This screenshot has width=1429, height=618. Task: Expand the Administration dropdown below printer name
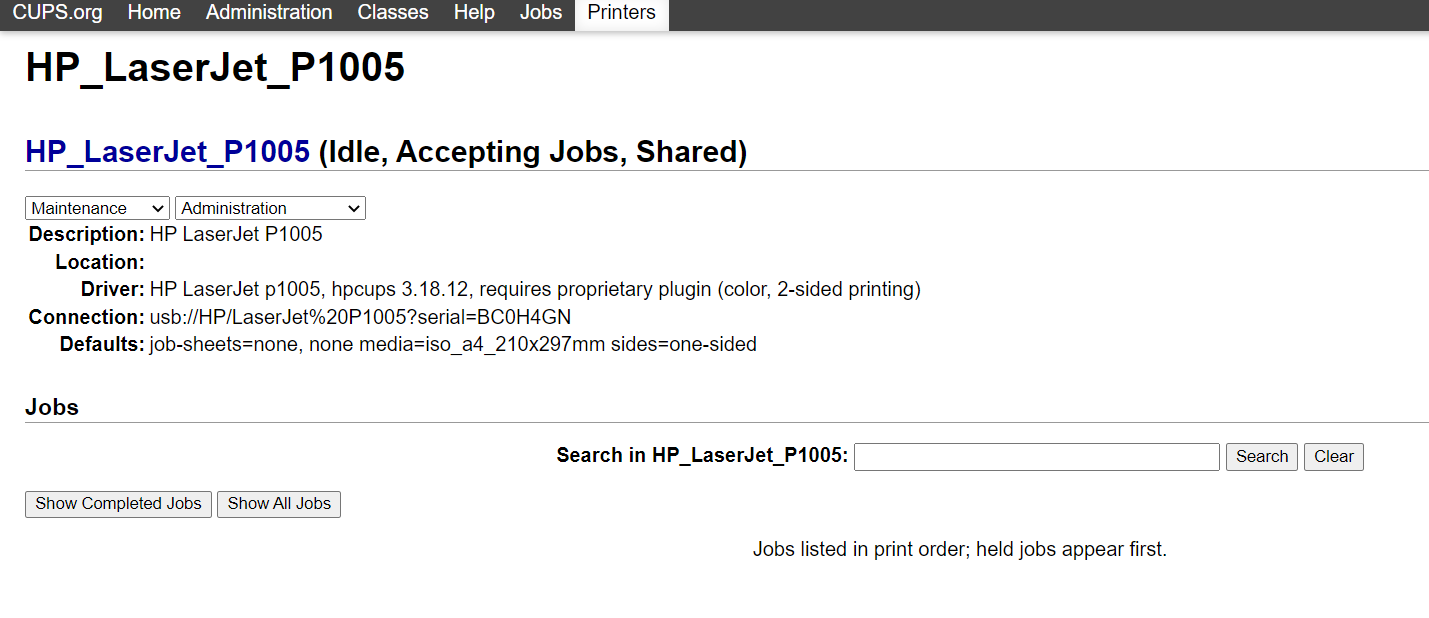click(270, 208)
